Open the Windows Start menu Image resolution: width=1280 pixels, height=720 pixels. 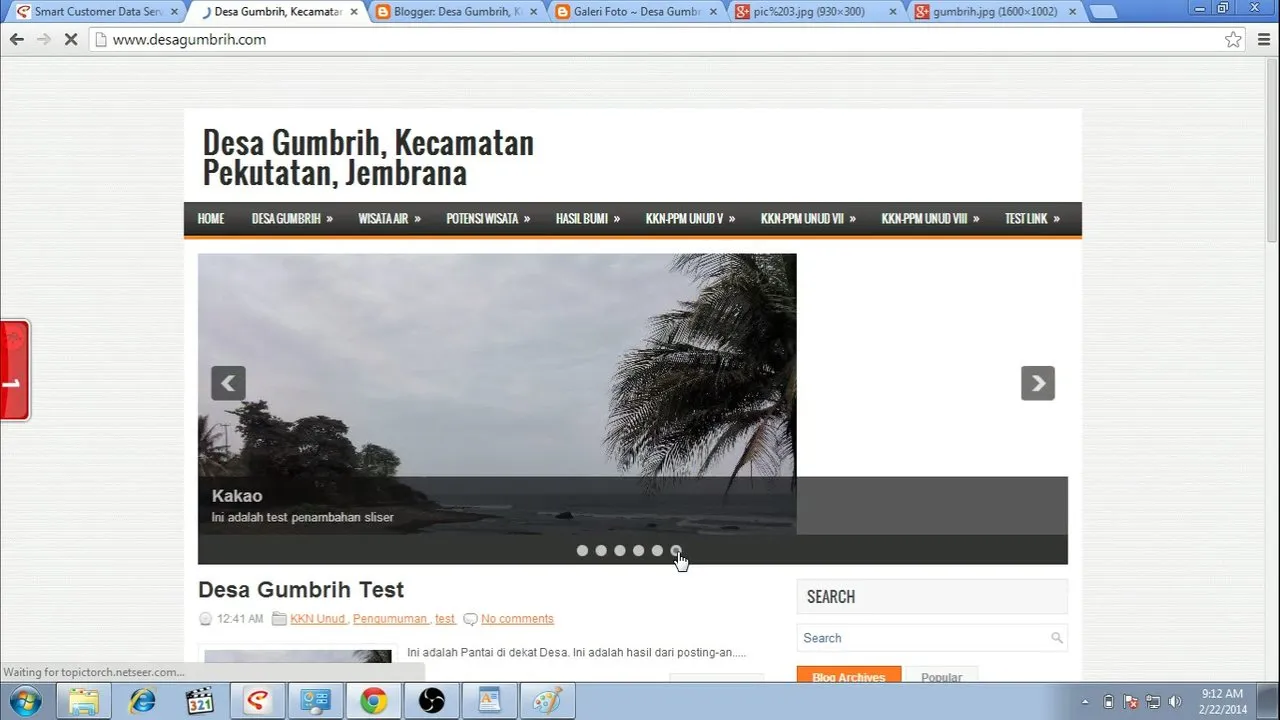pos(24,701)
